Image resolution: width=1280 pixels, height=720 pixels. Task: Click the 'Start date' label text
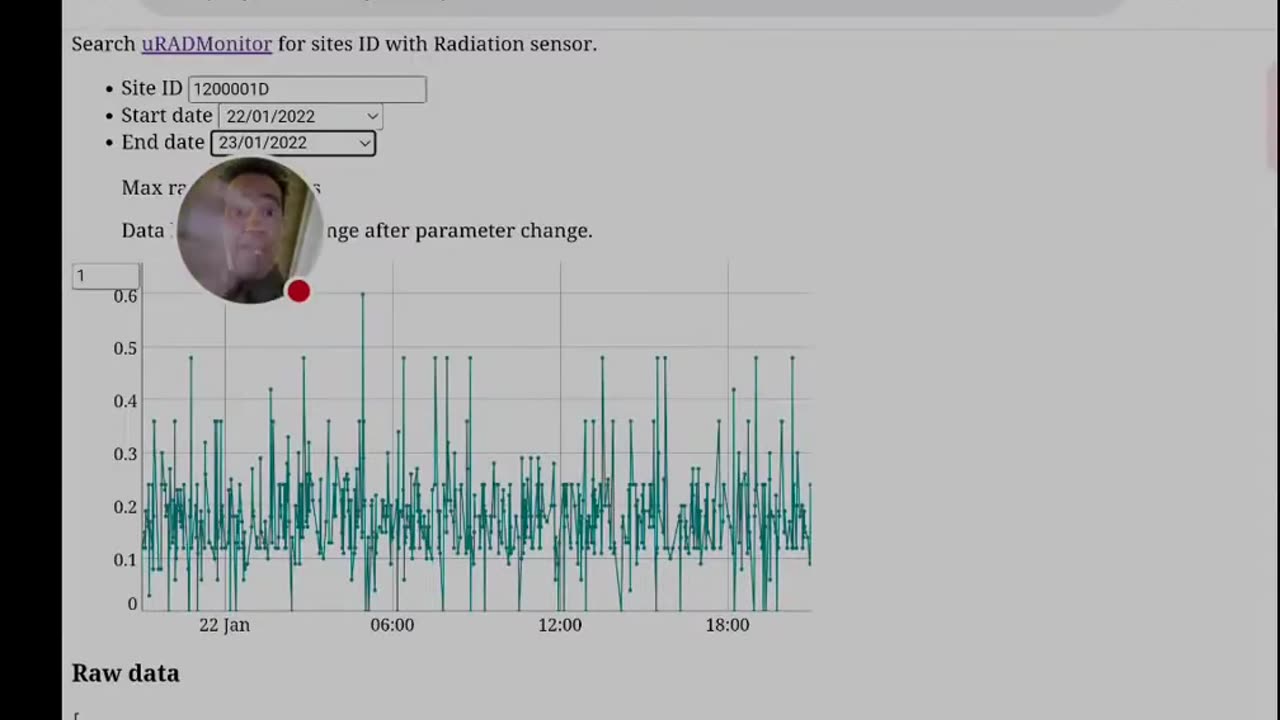[x=167, y=116]
